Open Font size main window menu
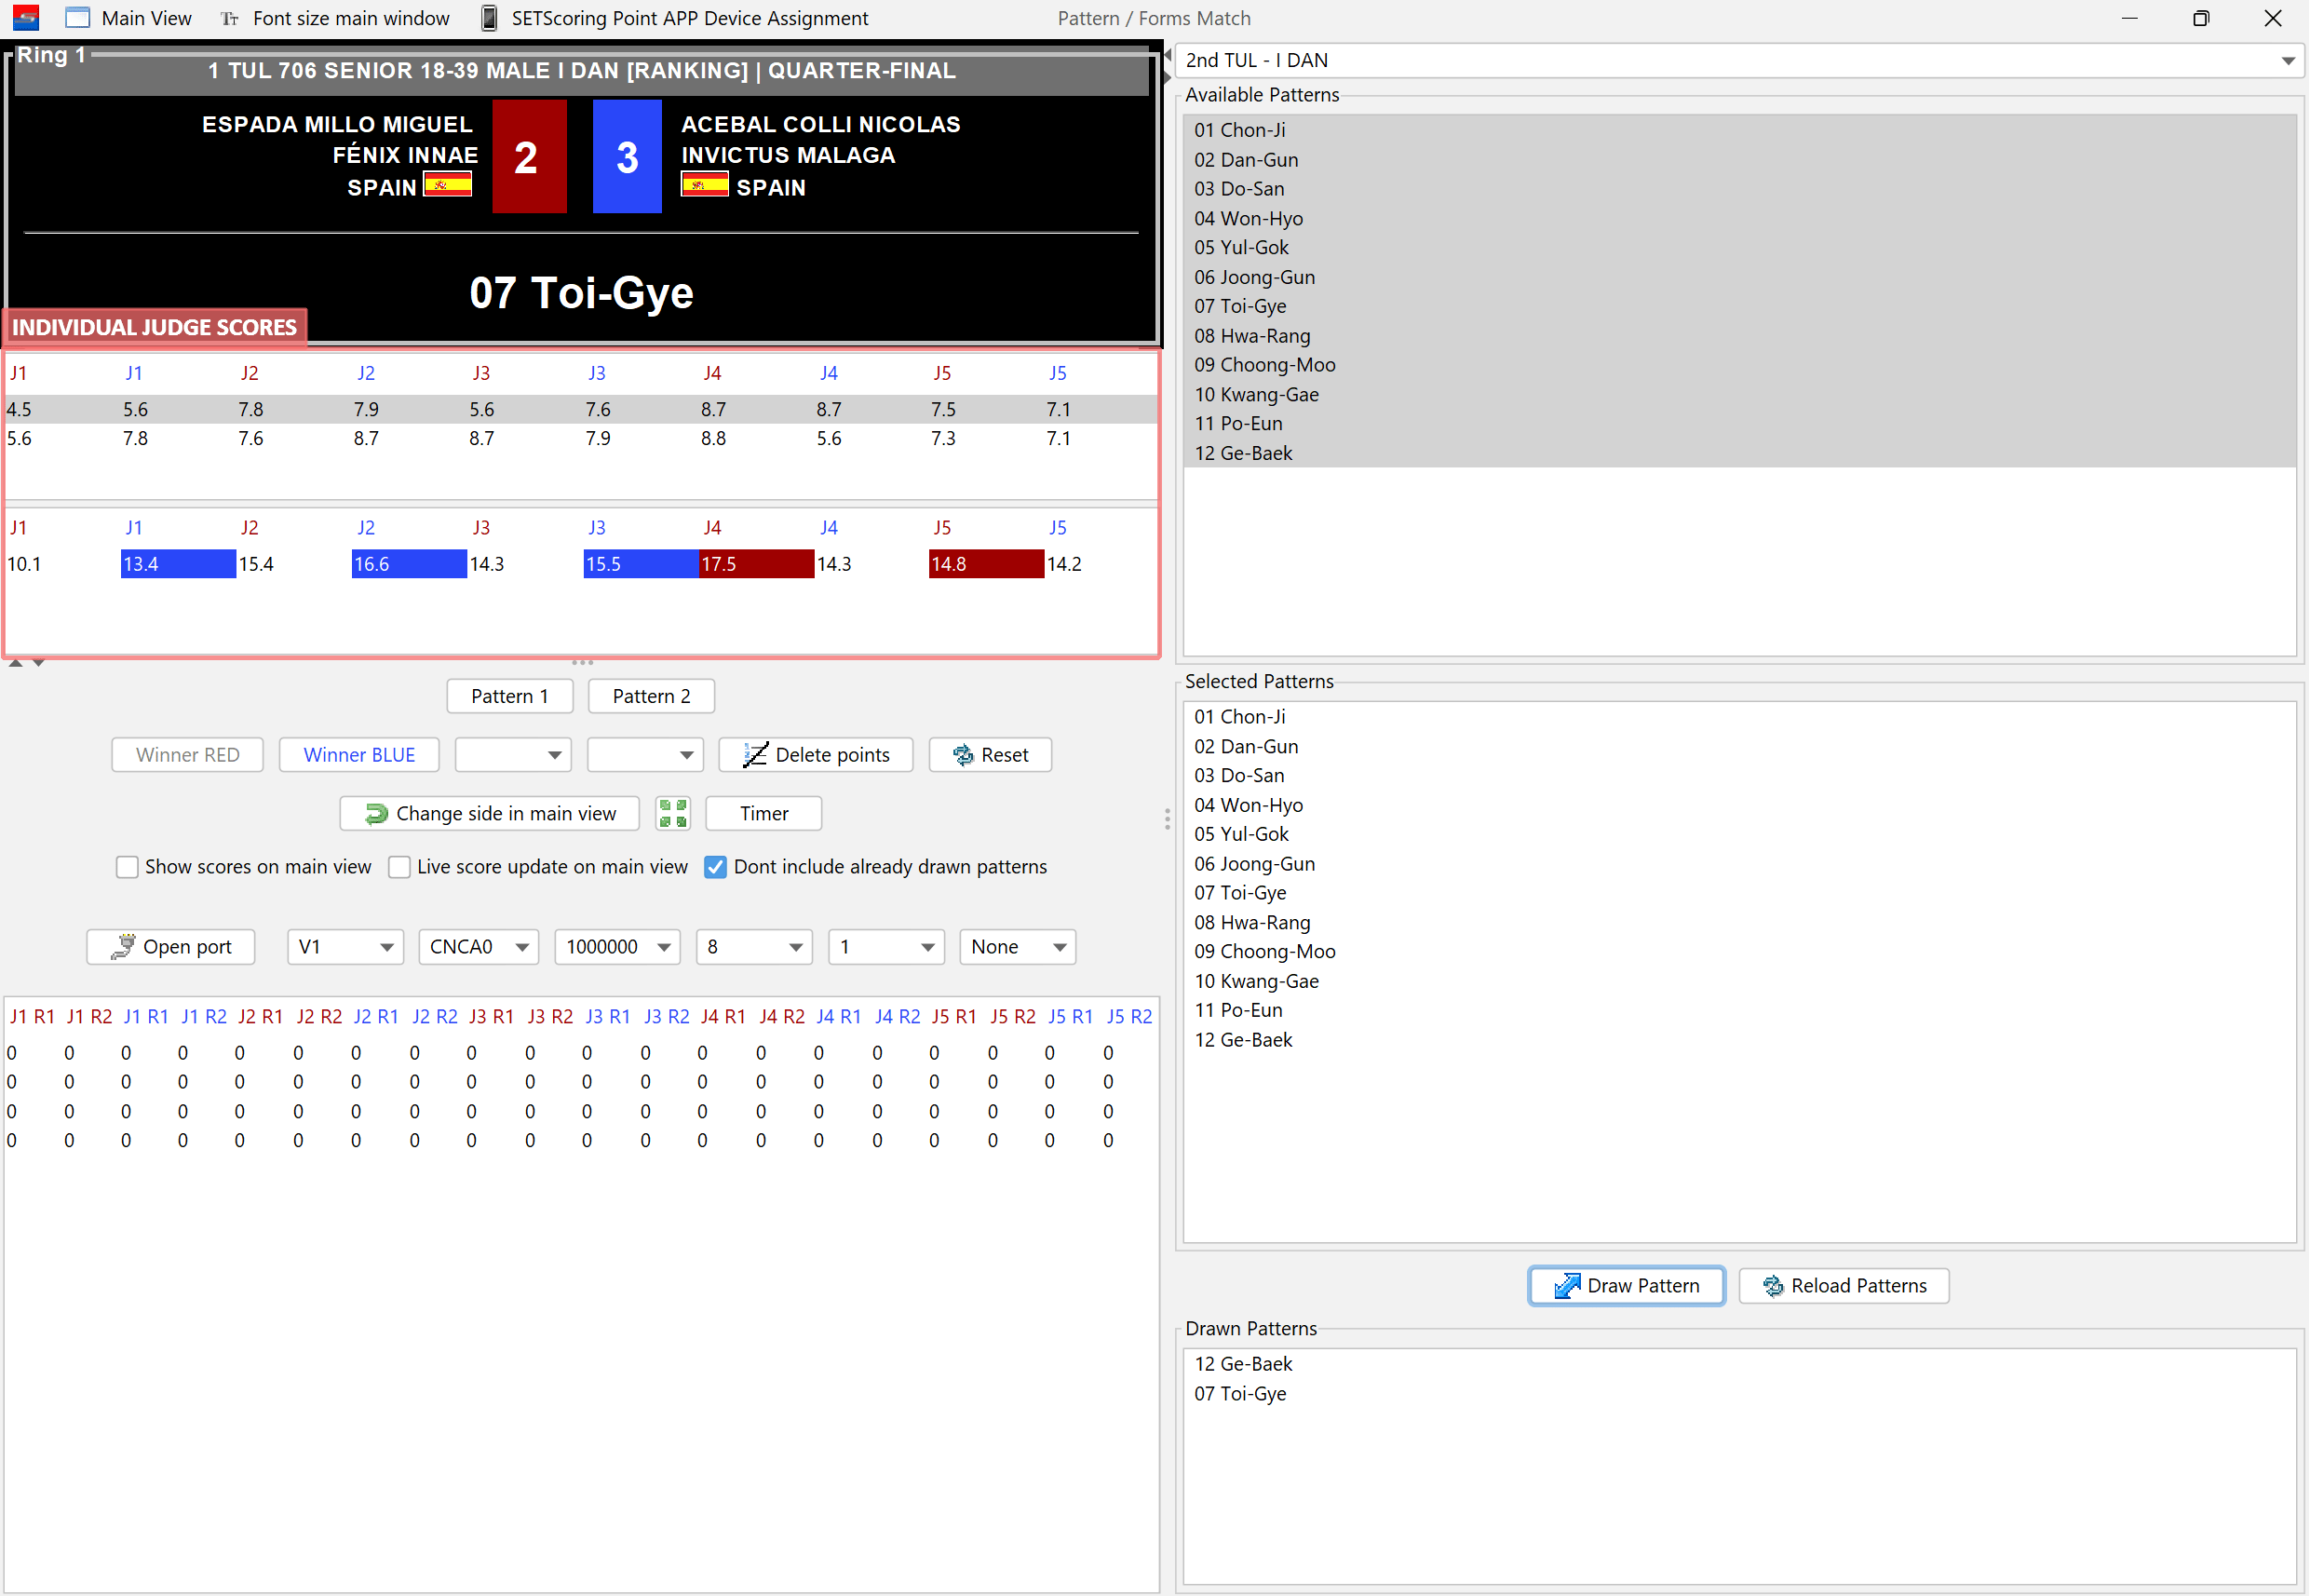This screenshot has width=2310, height=1596. point(337,18)
